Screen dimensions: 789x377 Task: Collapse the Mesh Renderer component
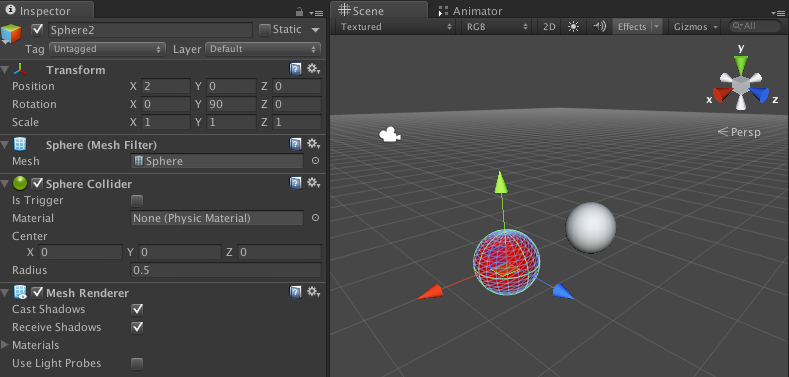point(5,292)
